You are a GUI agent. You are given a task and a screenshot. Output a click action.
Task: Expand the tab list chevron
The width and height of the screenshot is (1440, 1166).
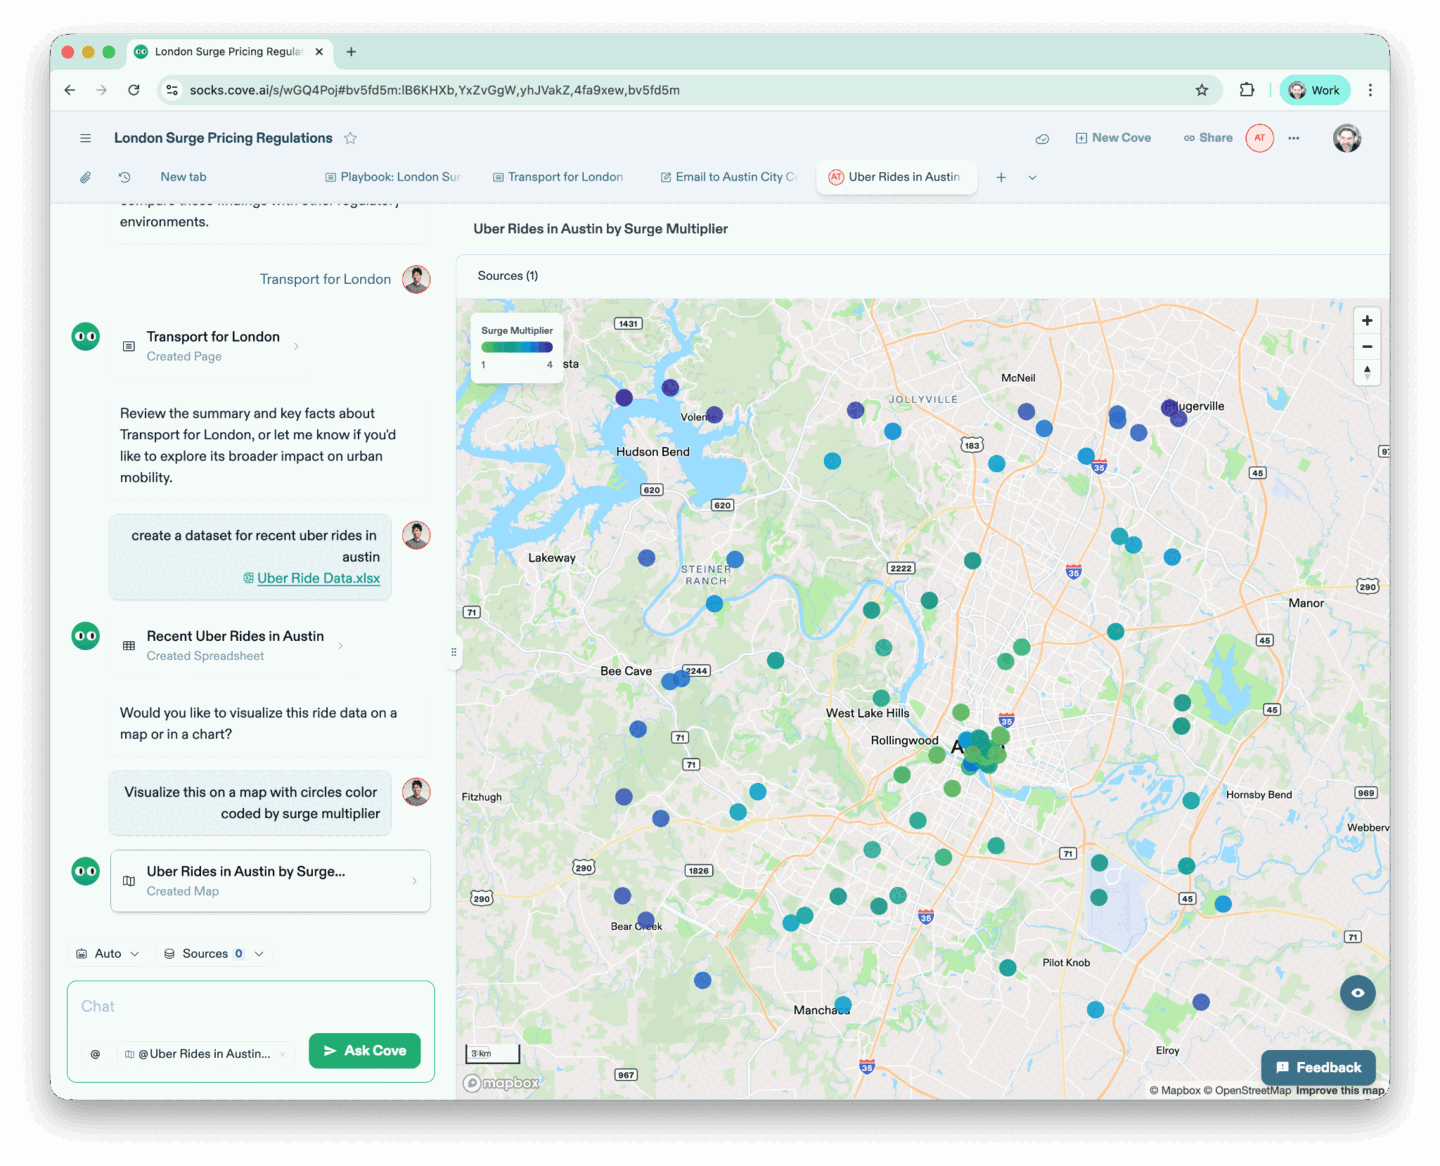click(1032, 177)
